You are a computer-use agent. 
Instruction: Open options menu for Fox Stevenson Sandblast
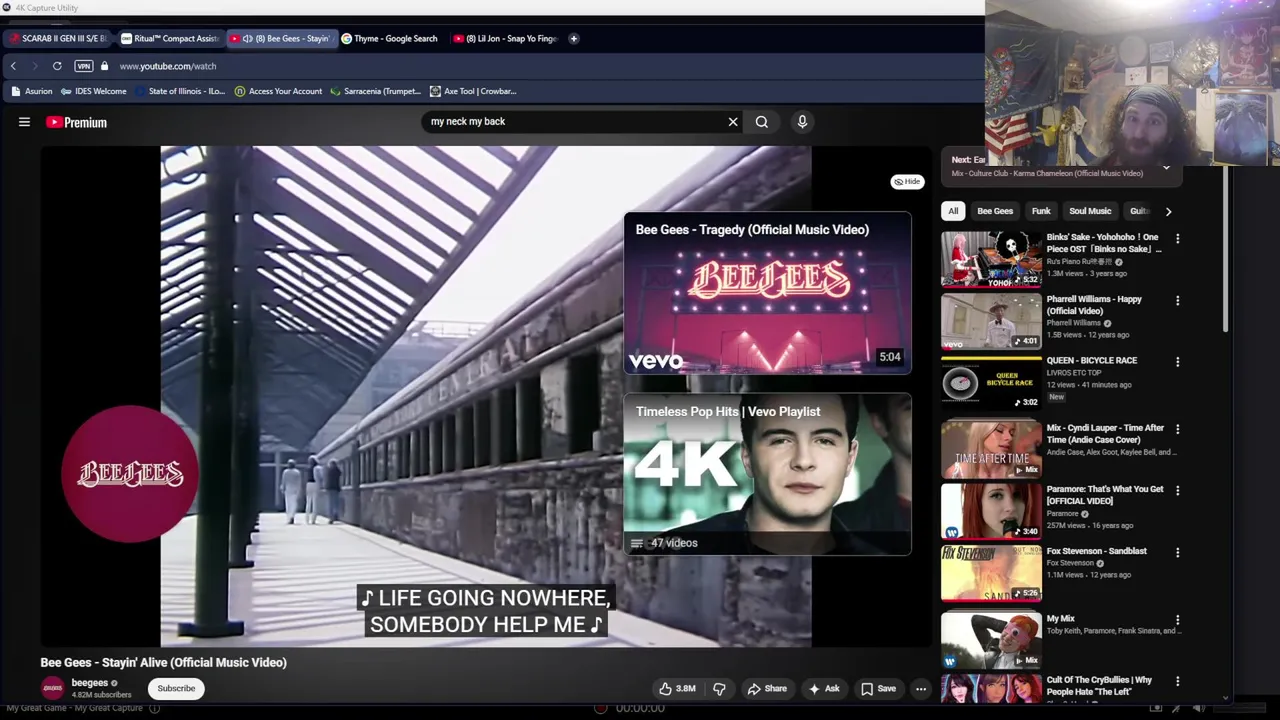click(1177, 552)
